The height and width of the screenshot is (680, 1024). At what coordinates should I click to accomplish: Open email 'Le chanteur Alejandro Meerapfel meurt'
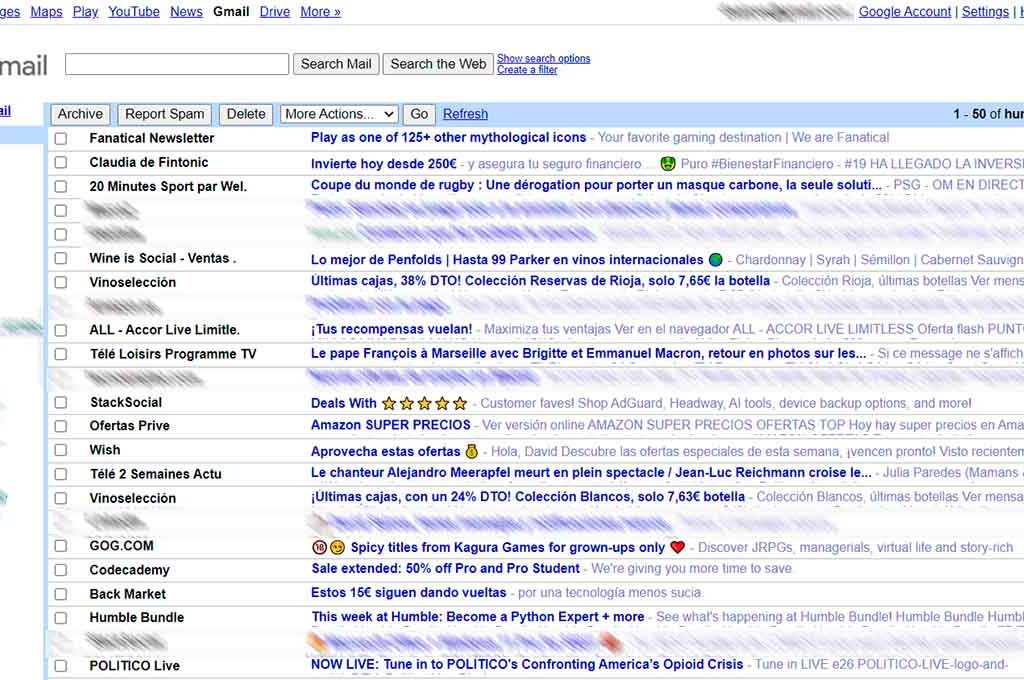591,473
